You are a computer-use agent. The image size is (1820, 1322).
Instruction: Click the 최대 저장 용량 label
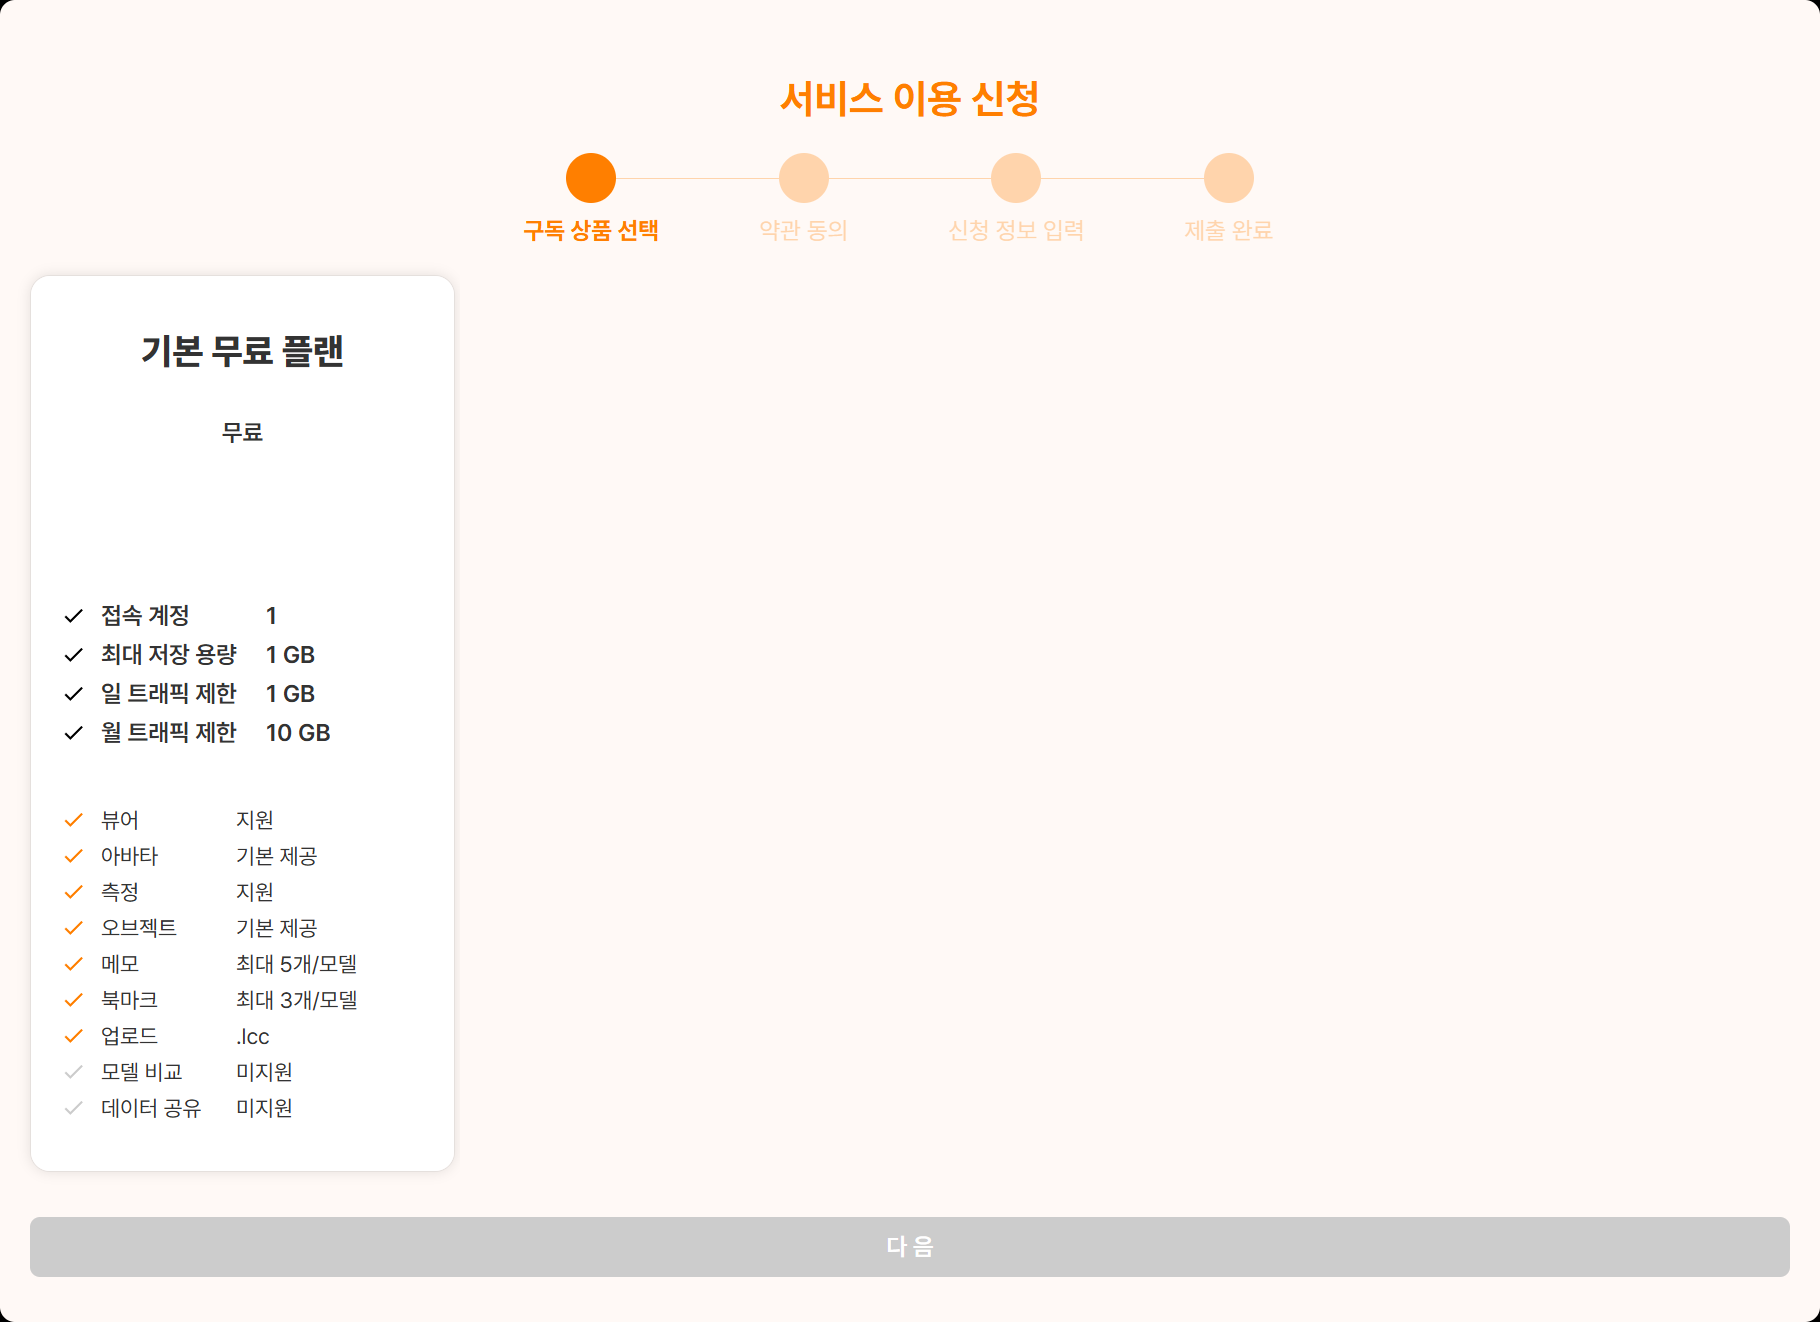click(x=169, y=654)
